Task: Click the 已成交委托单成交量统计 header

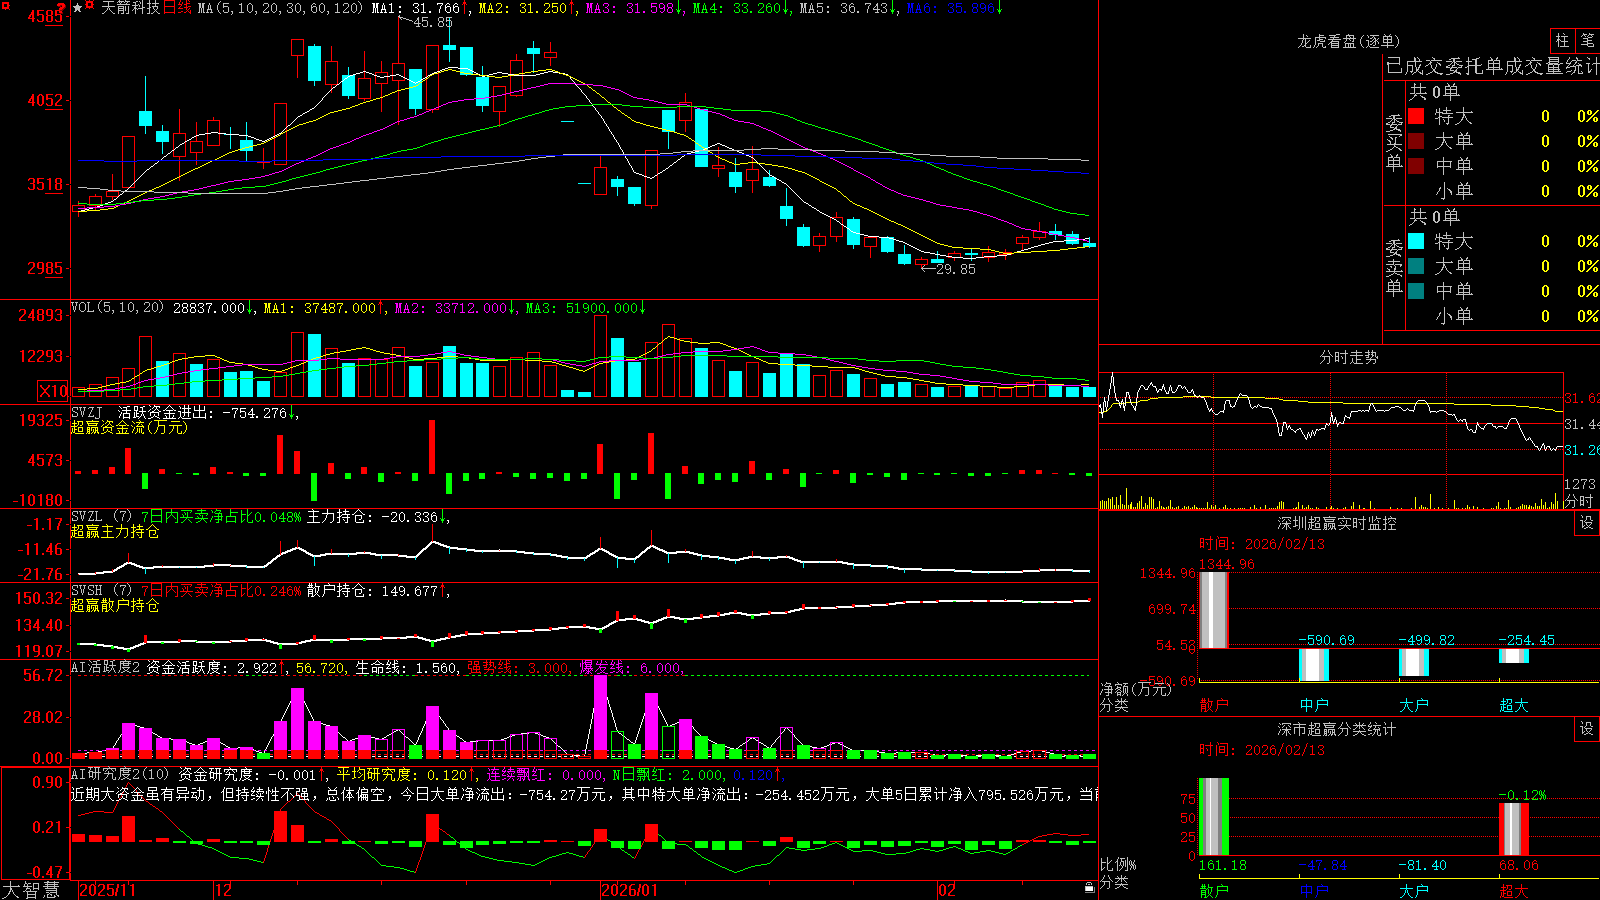Action: (1492, 66)
